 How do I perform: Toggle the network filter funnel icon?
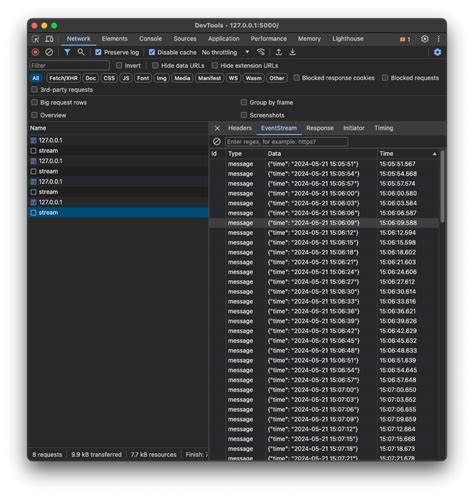(67, 52)
